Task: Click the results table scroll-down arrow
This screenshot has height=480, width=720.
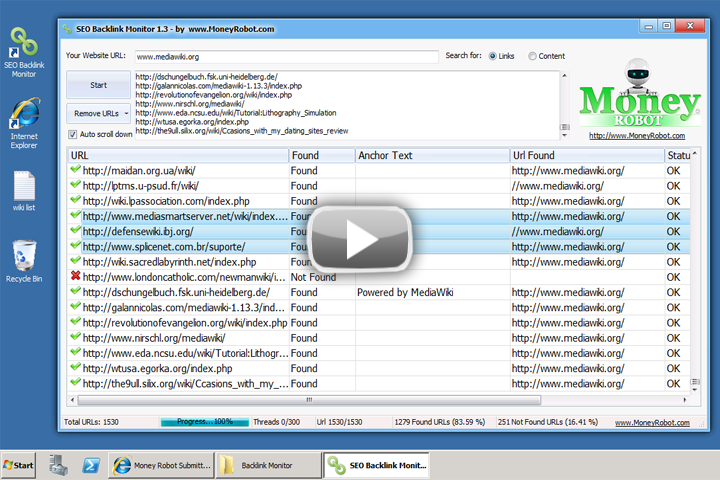Action: coord(695,390)
